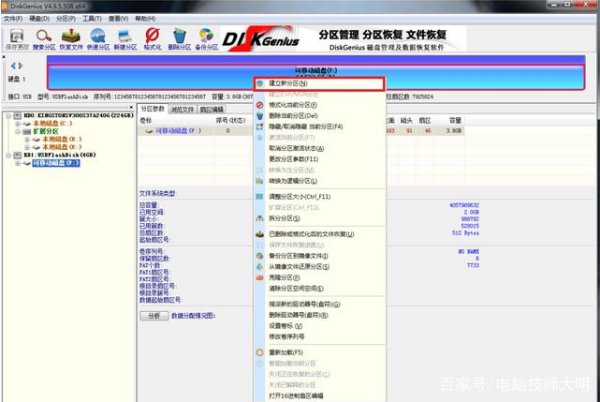Open the 硬盘(D) menu
600x402 pixels.
[x=39, y=18]
